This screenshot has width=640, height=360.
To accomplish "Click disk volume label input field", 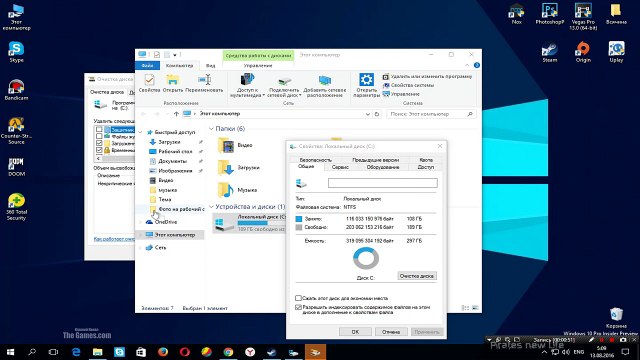I will click(382, 183).
